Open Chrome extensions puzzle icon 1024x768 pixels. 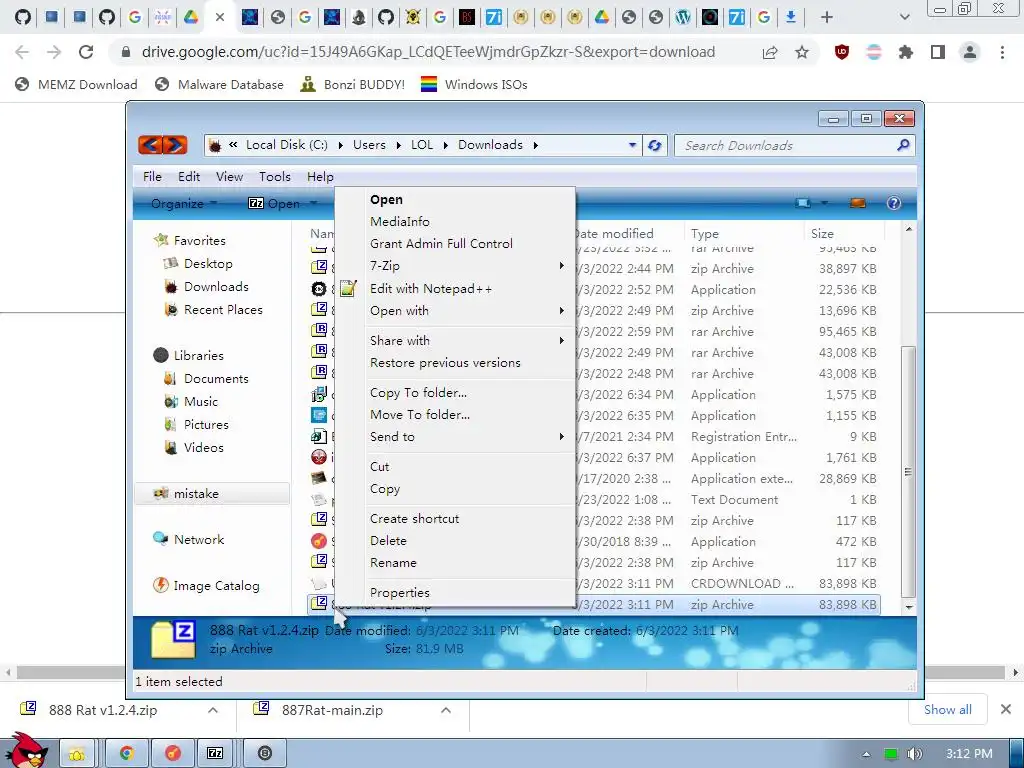point(906,52)
